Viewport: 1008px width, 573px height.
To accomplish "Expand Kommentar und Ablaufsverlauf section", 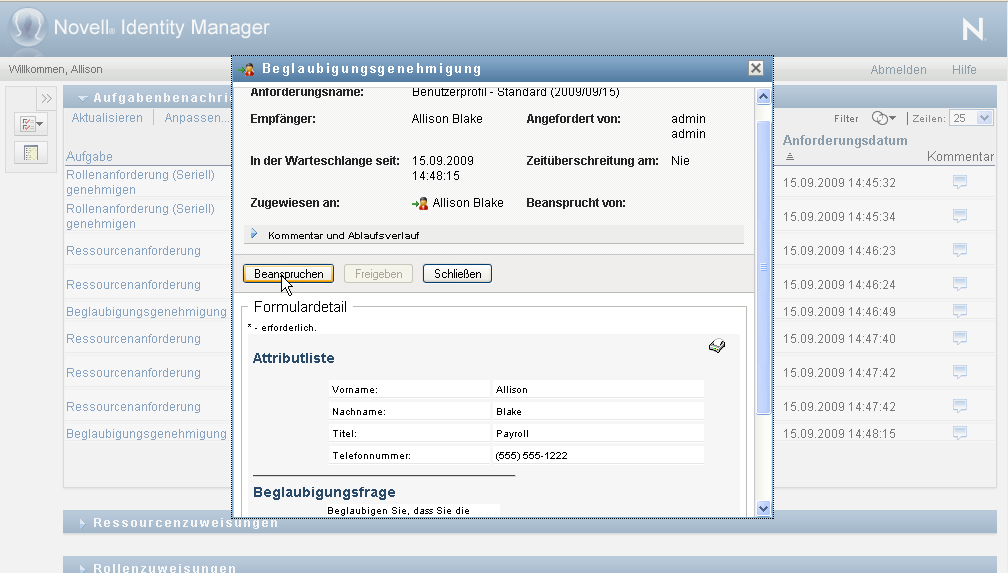I will (255, 234).
